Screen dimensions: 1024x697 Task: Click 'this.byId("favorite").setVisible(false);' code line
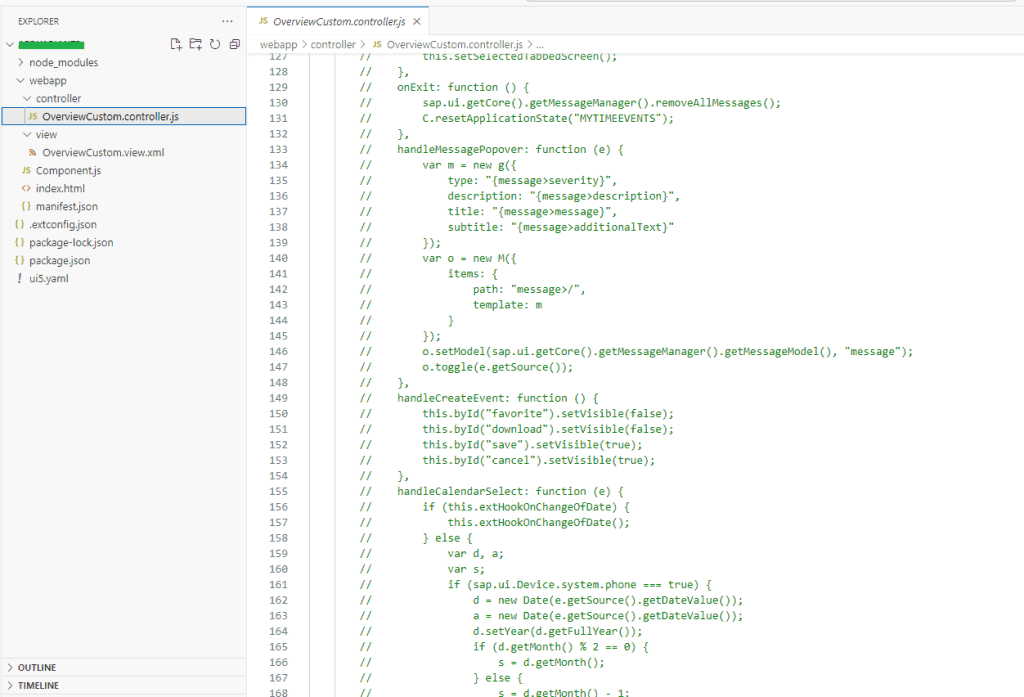click(548, 413)
